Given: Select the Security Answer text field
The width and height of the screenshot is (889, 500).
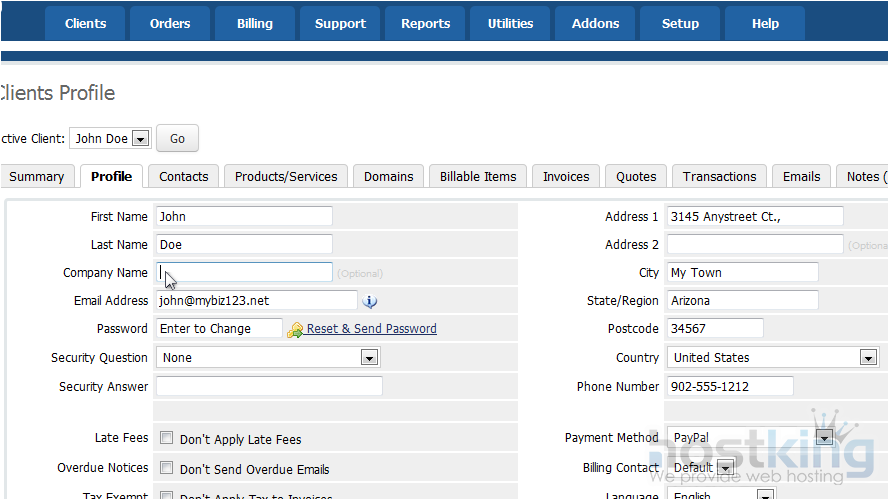Looking at the screenshot, I should 268,387.
